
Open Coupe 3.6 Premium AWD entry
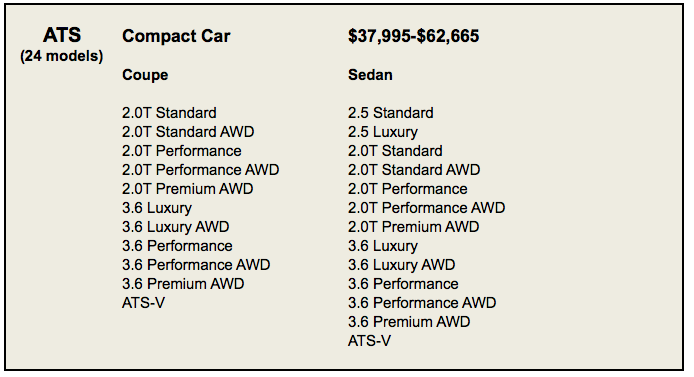(x=183, y=284)
